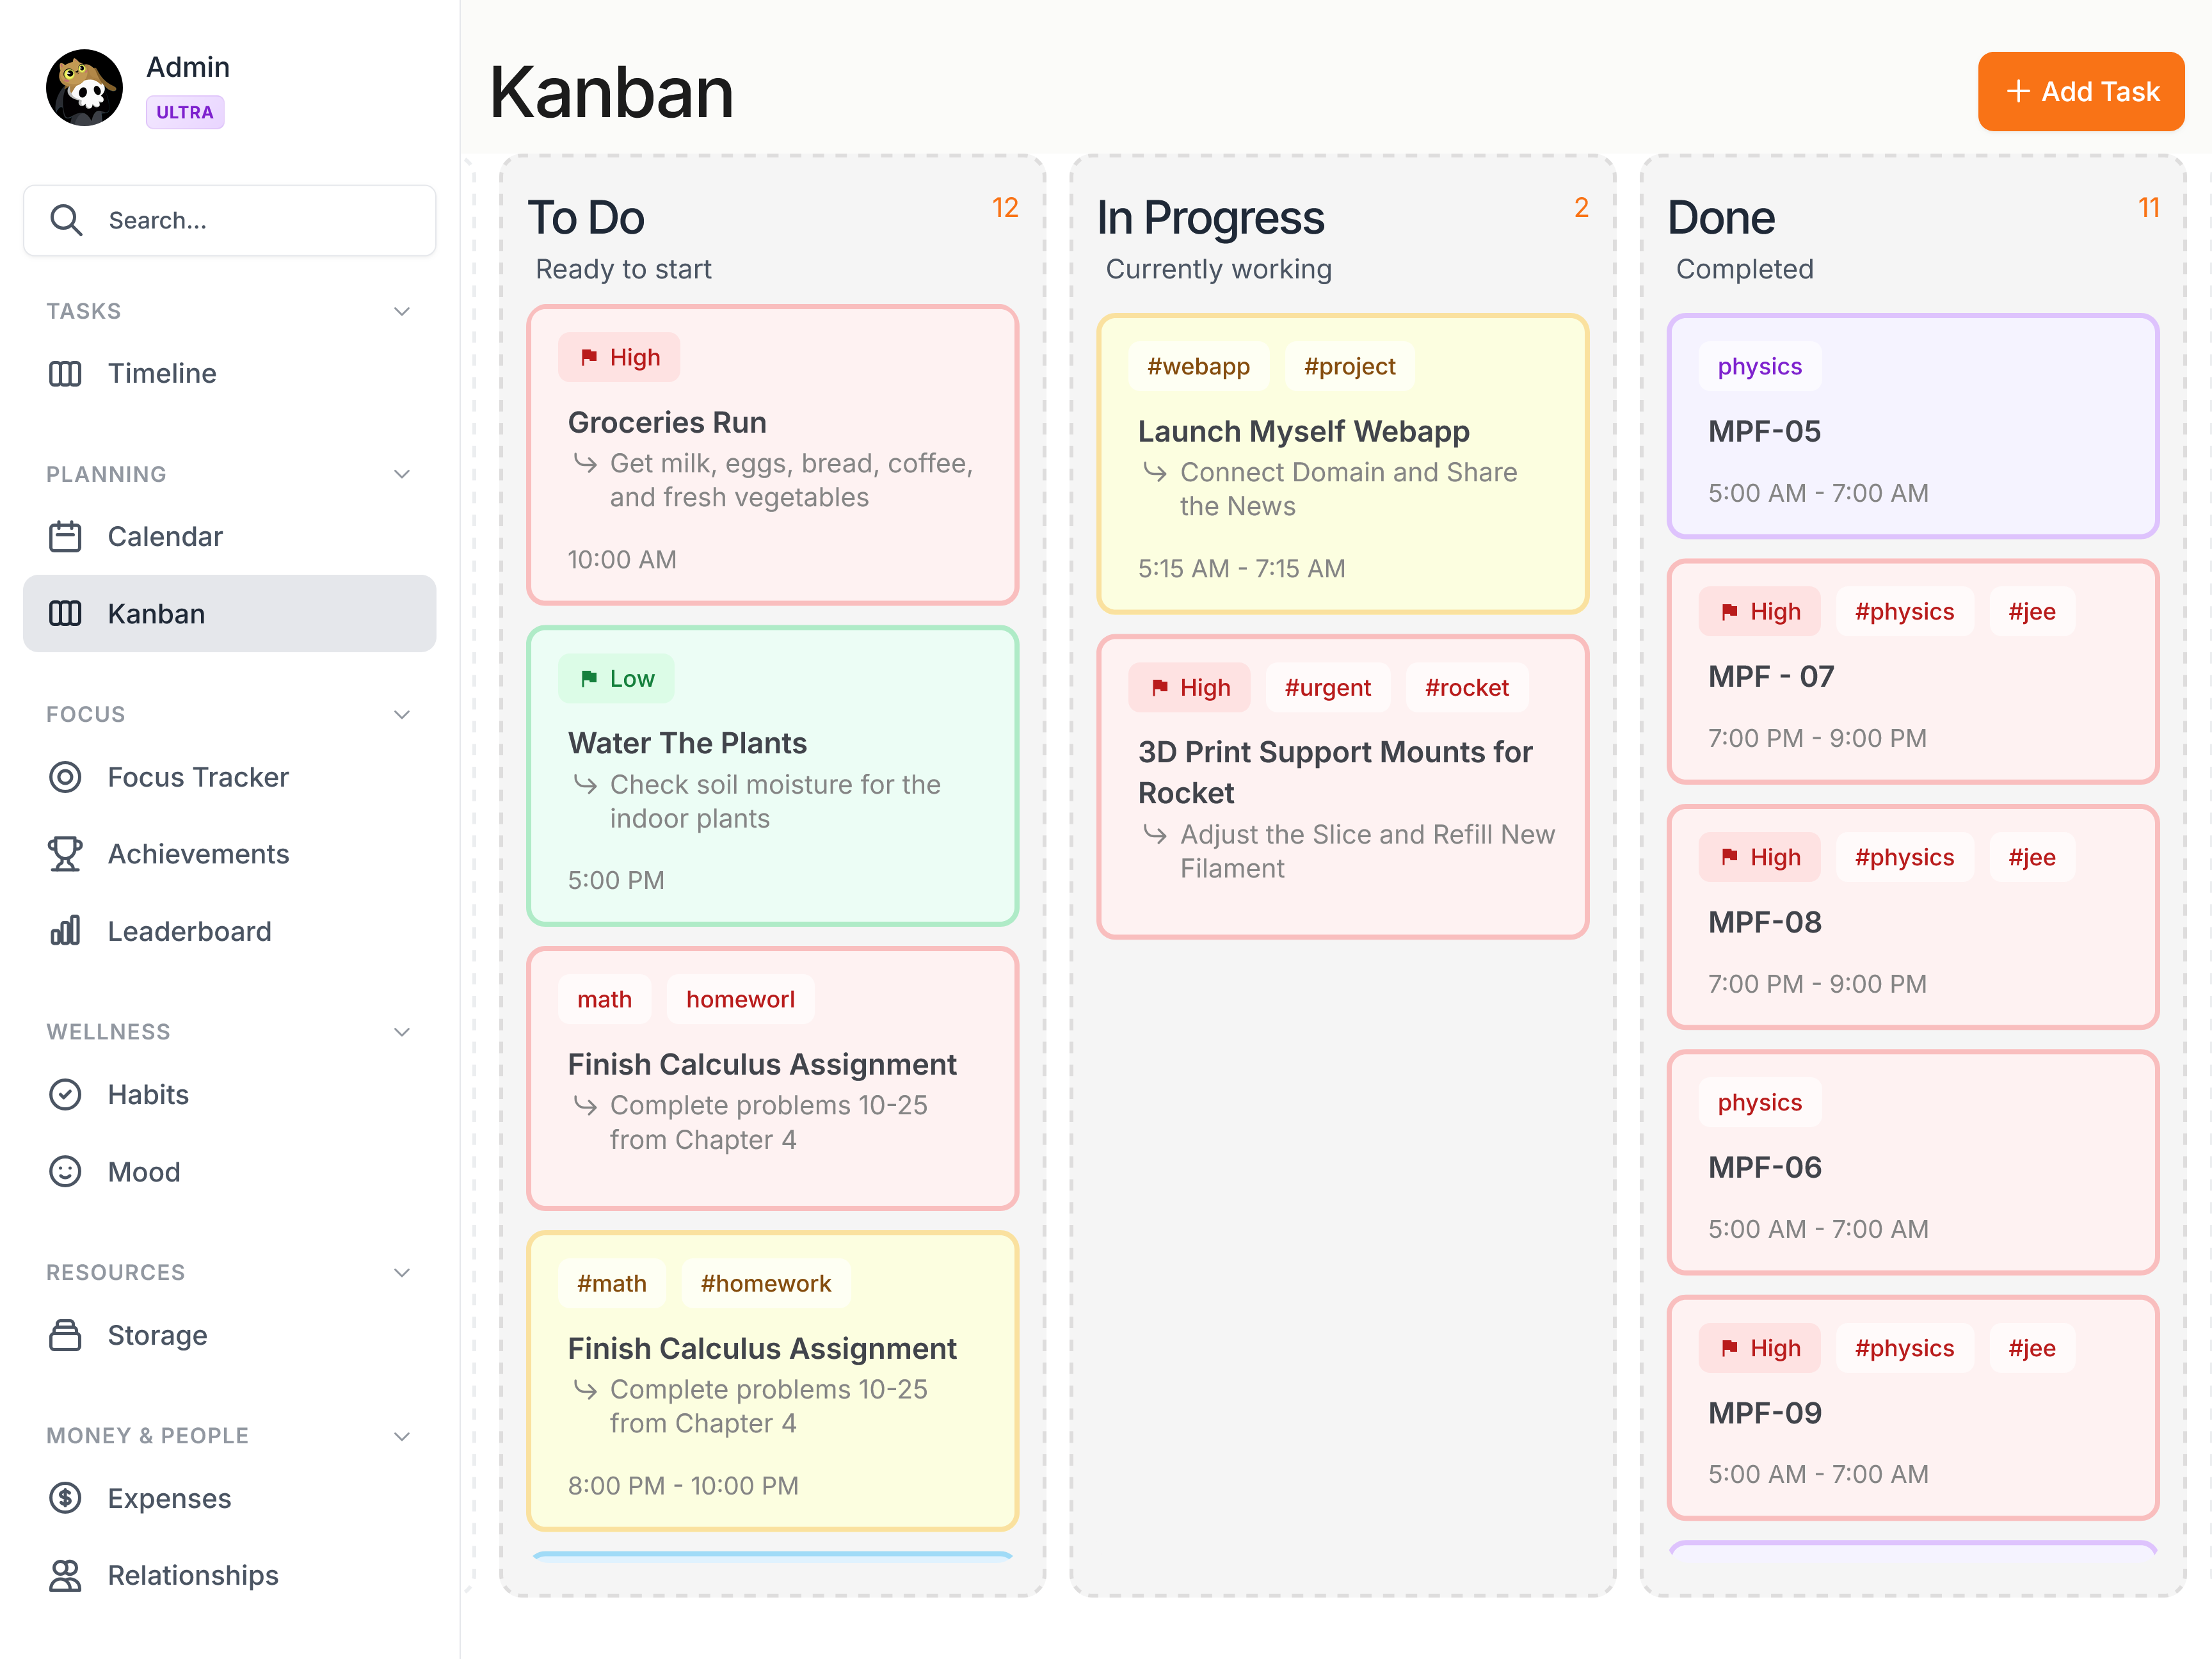Click the Relationships people icon
The height and width of the screenshot is (1659, 2212).
(x=65, y=1575)
